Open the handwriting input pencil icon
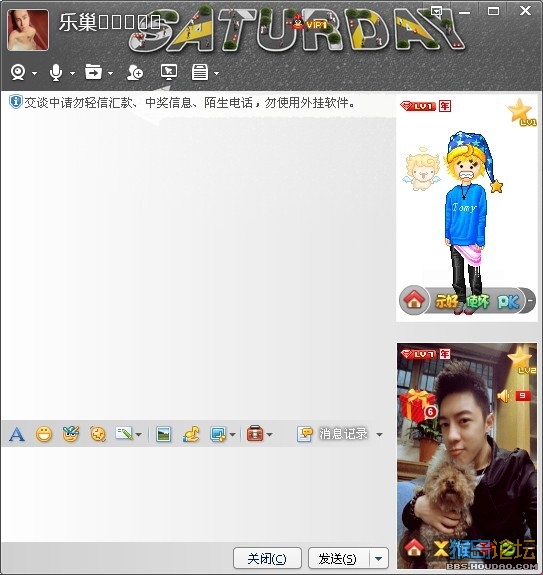The width and height of the screenshot is (543, 575). pyautogui.click(x=124, y=433)
